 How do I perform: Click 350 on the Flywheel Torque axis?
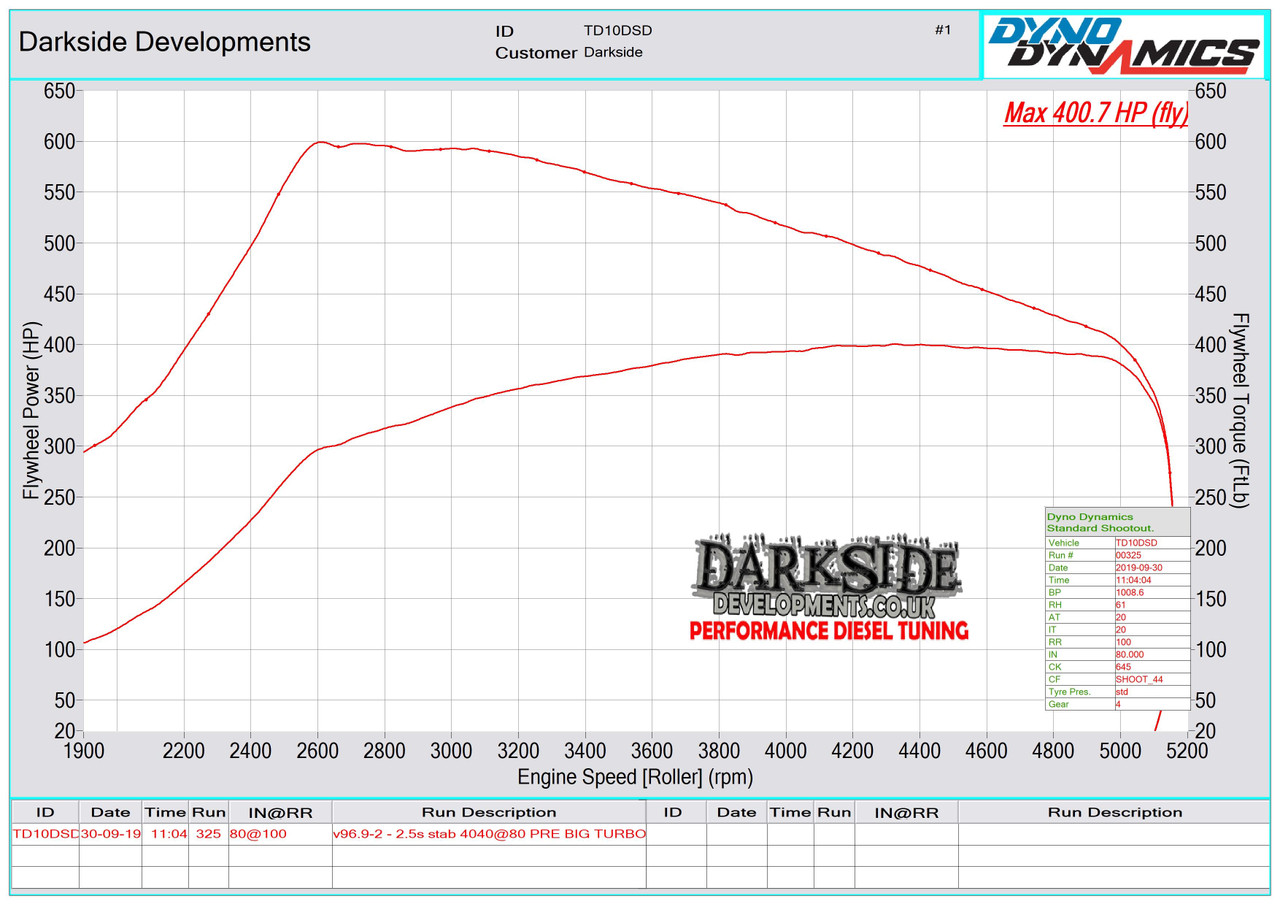tap(1210, 396)
